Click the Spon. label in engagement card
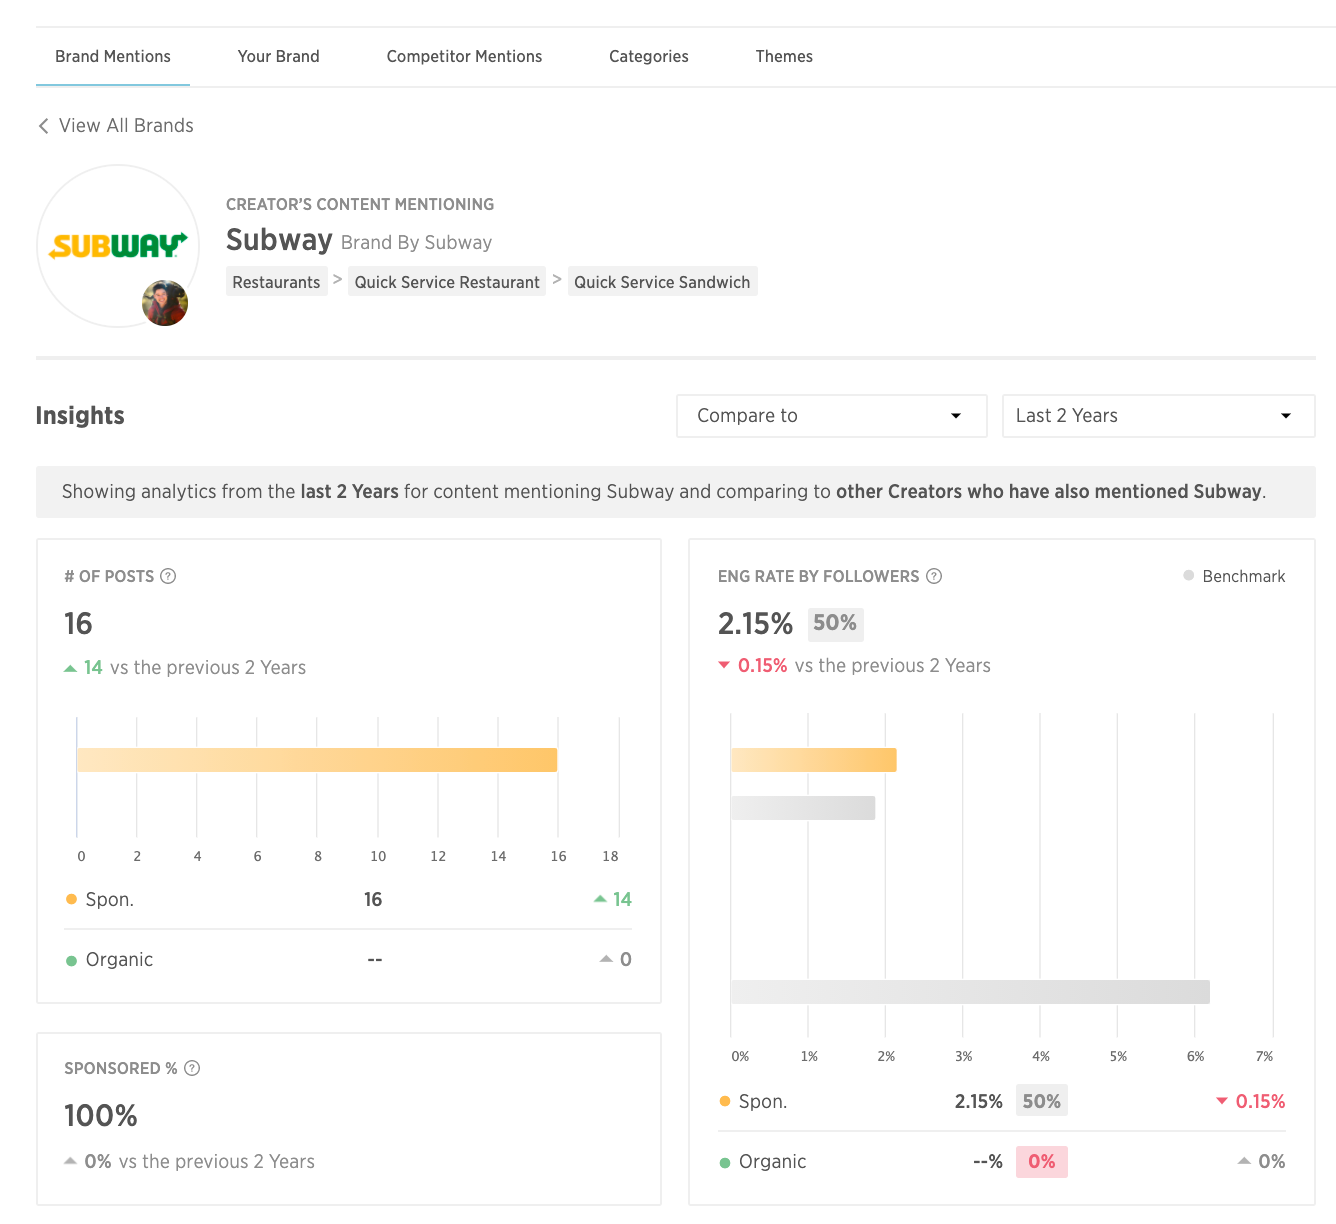The image size is (1336, 1224). pos(763,1102)
